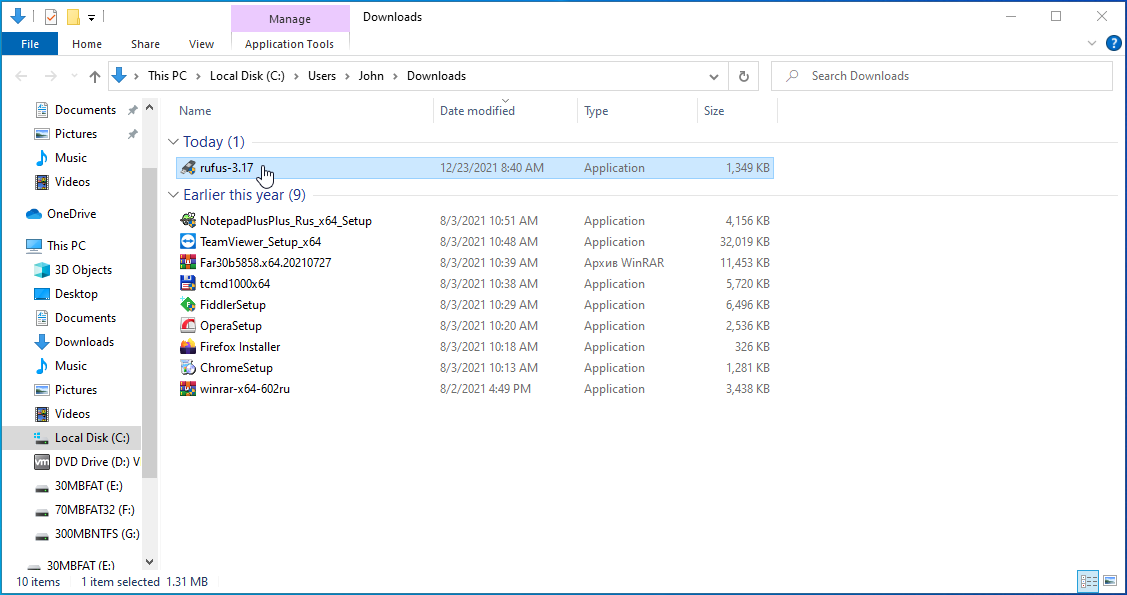Collapse the Earlier this year group

coord(175,194)
